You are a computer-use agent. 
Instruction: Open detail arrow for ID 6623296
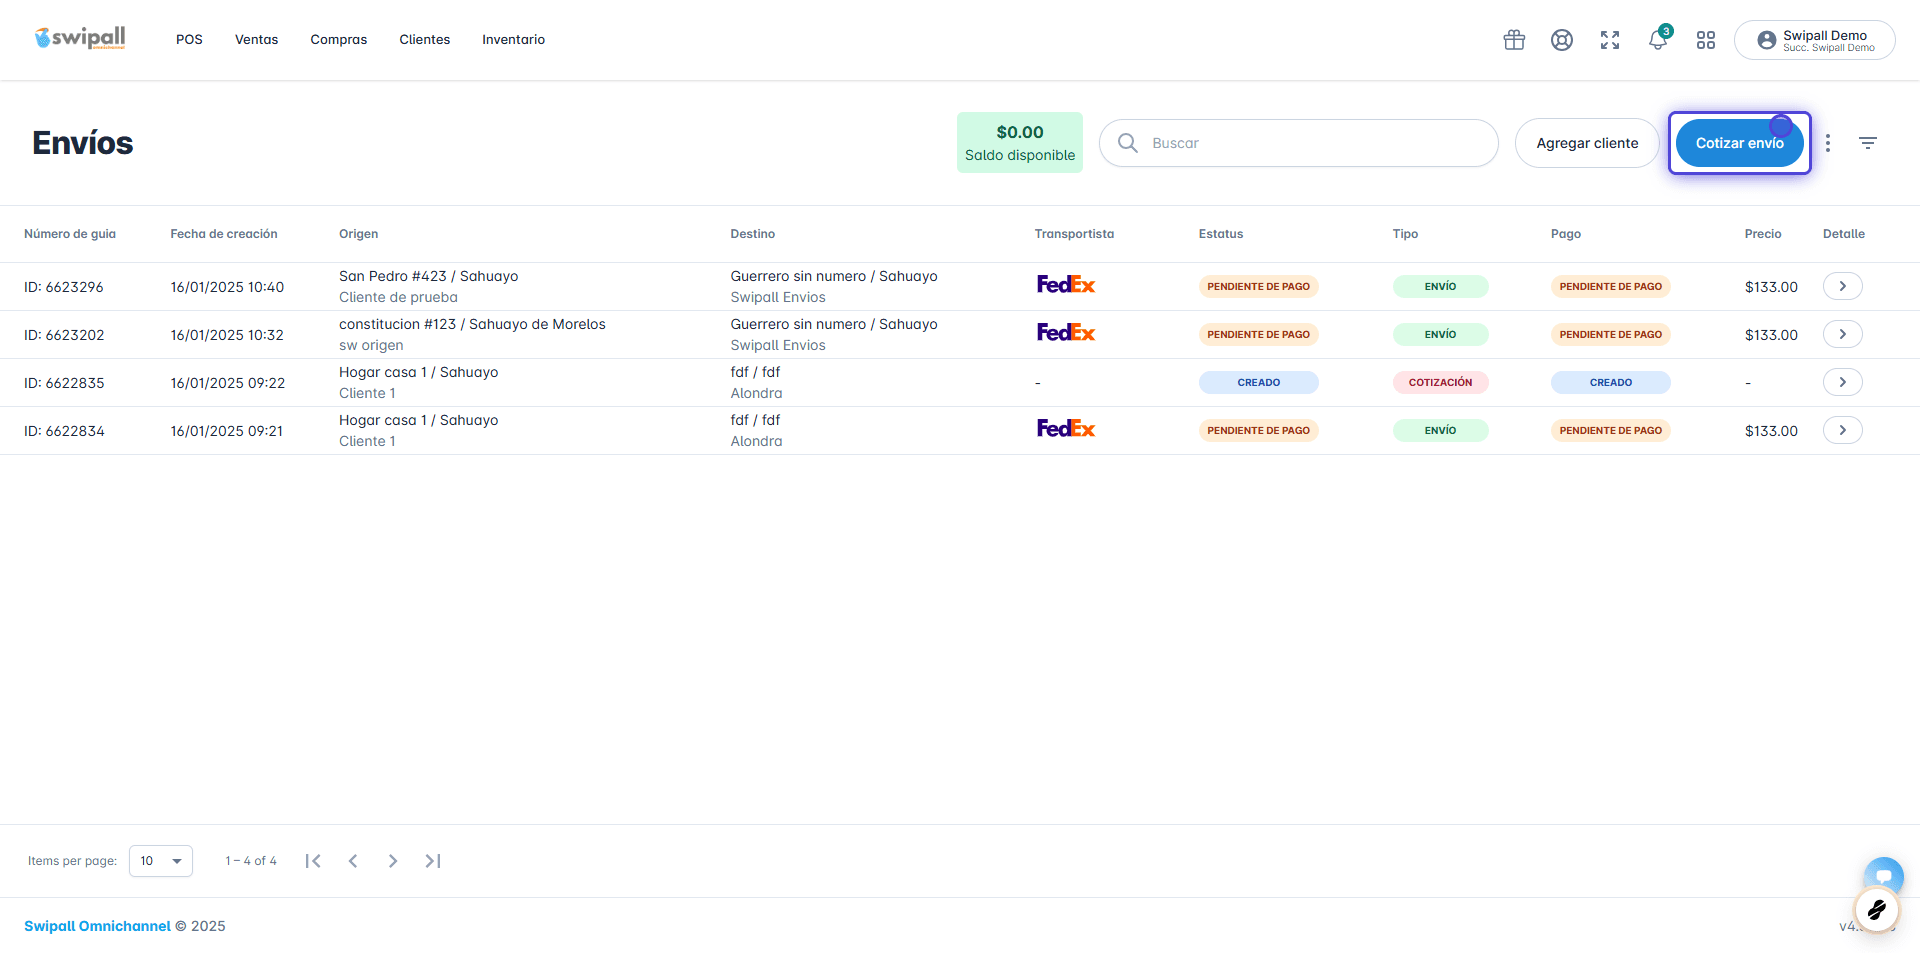click(x=1843, y=286)
